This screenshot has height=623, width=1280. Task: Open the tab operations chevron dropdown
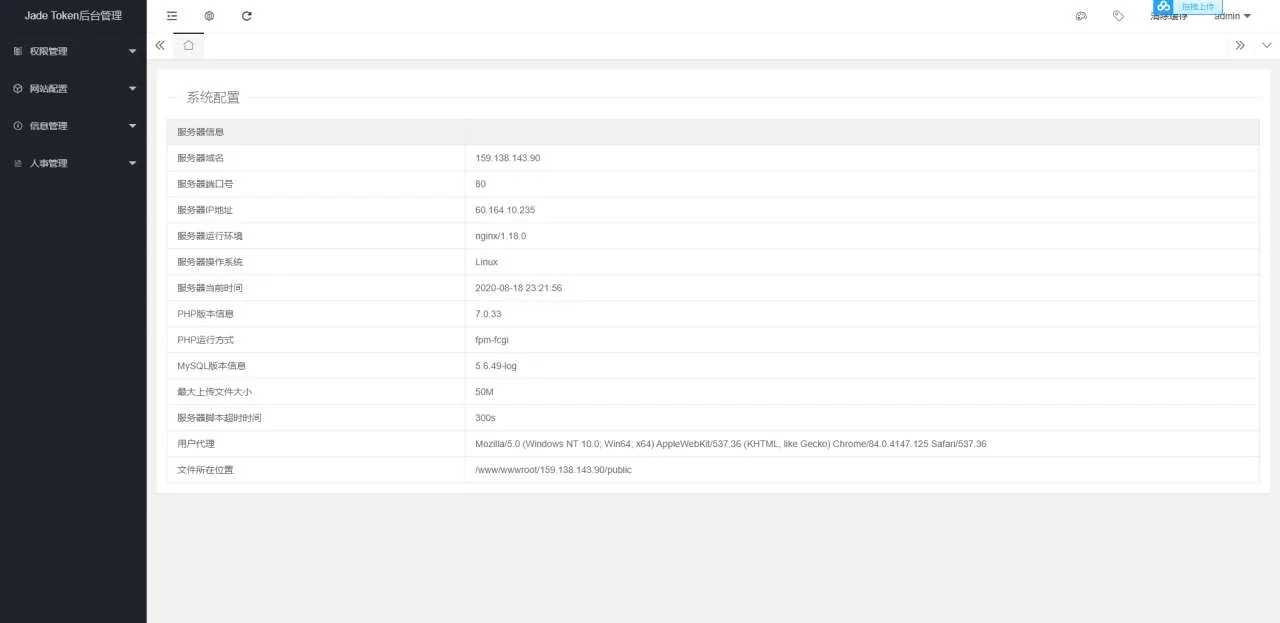click(1266, 45)
